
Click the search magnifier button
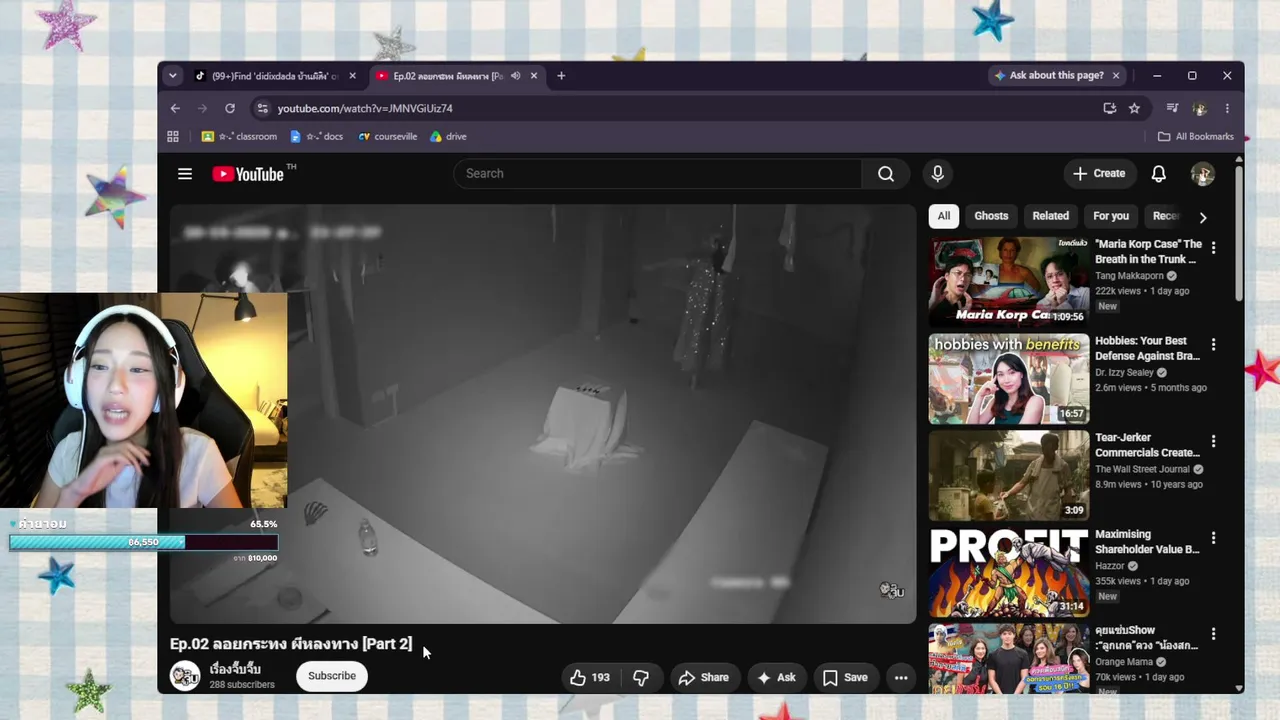pos(886,174)
